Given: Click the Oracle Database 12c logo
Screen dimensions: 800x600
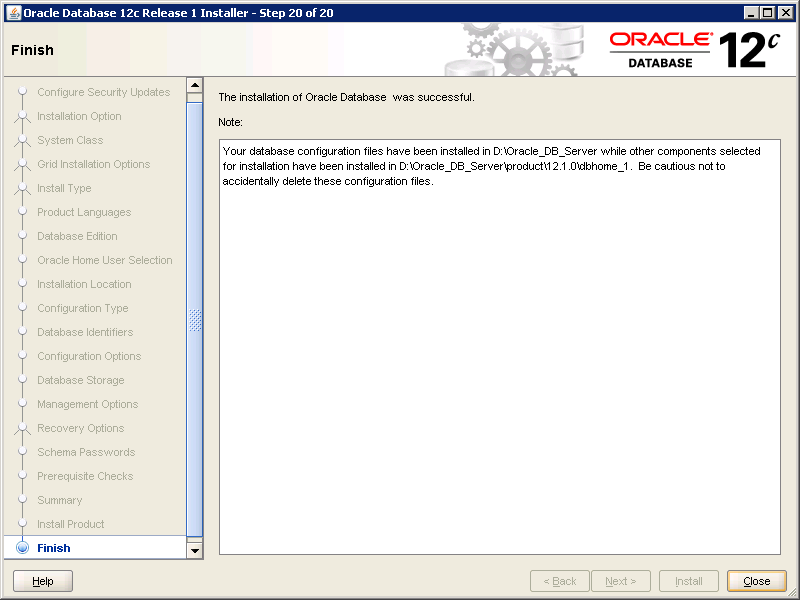Looking at the screenshot, I should [695, 50].
